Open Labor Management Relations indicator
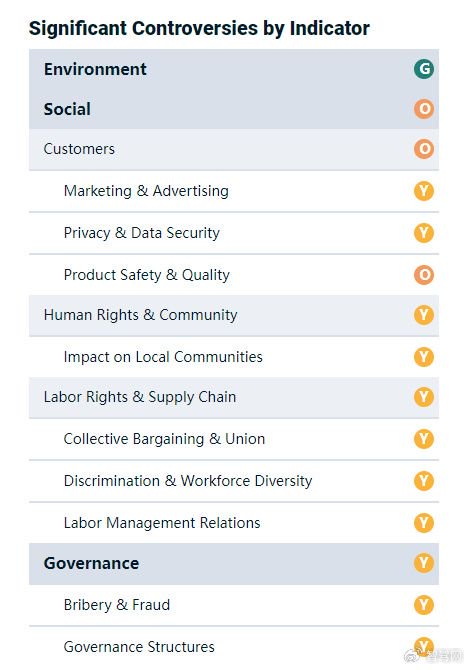 [234, 523]
